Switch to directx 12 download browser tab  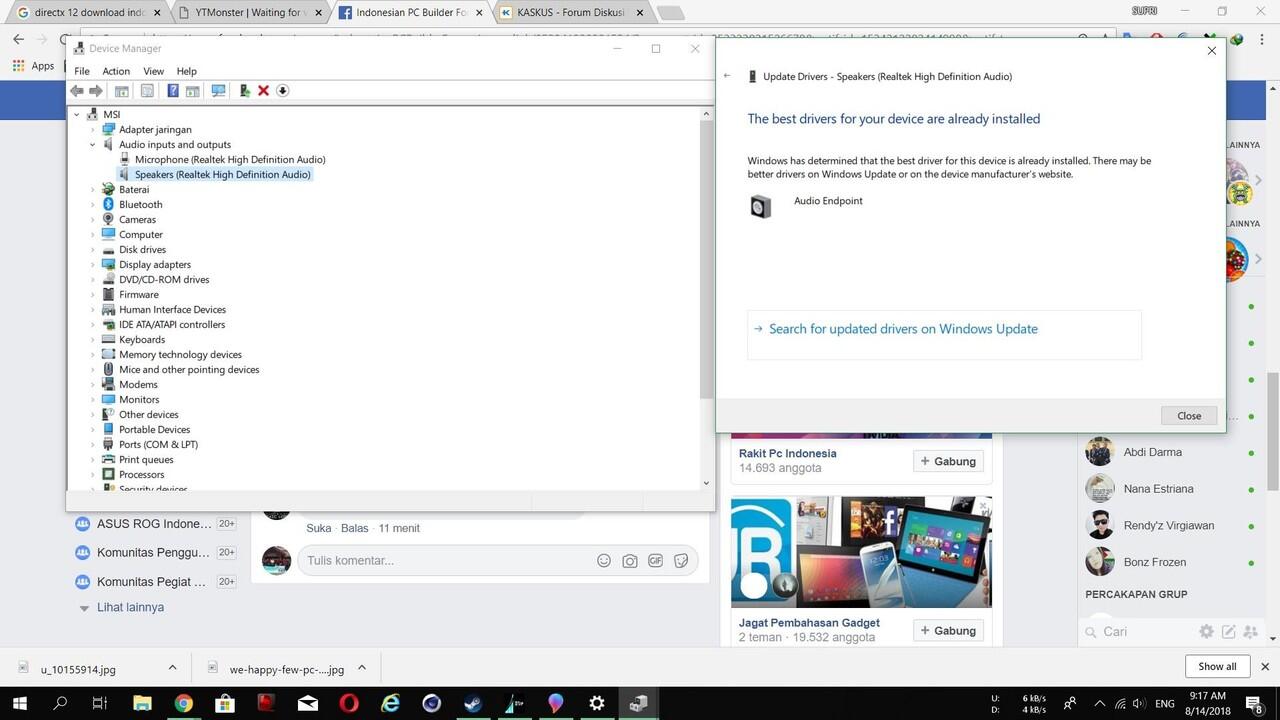[88, 13]
